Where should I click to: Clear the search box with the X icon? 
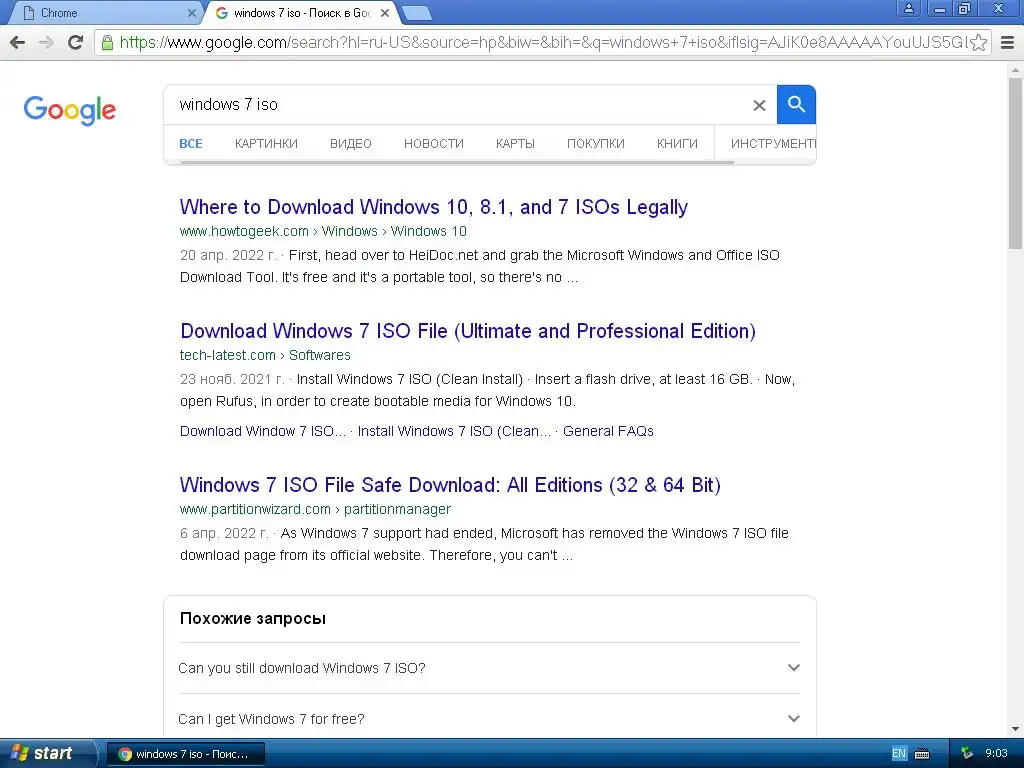759,105
